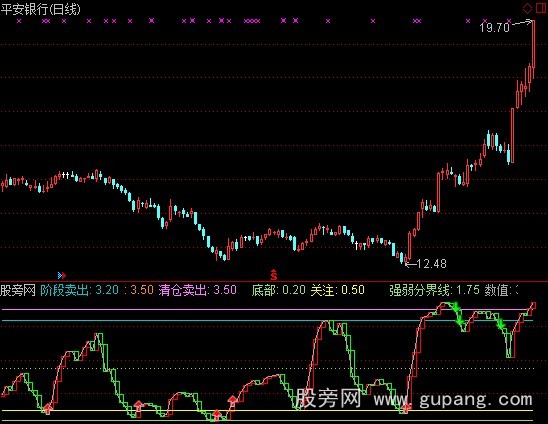Click the leftmost red up arrow in indicator
Image resolution: width=548 pixels, height=424 pixels.
point(47,408)
